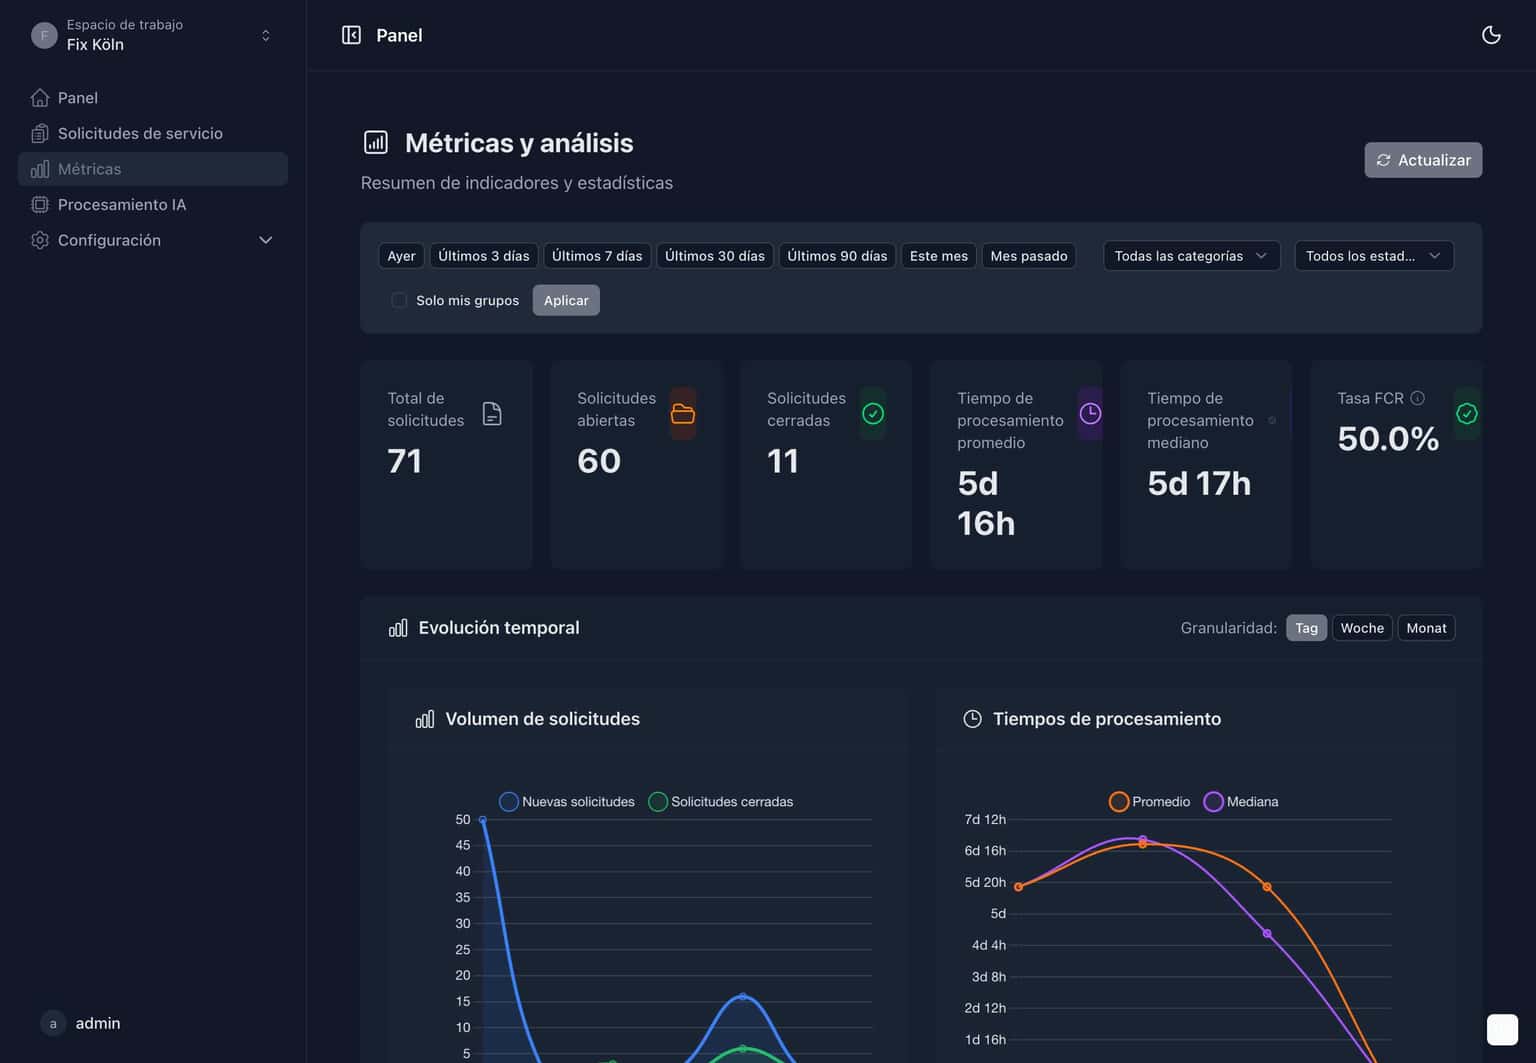Viewport: 1536px width, 1063px height.
Task: Click the clock icon on Tiempo de procesamiento promedio
Action: point(1090,413)
